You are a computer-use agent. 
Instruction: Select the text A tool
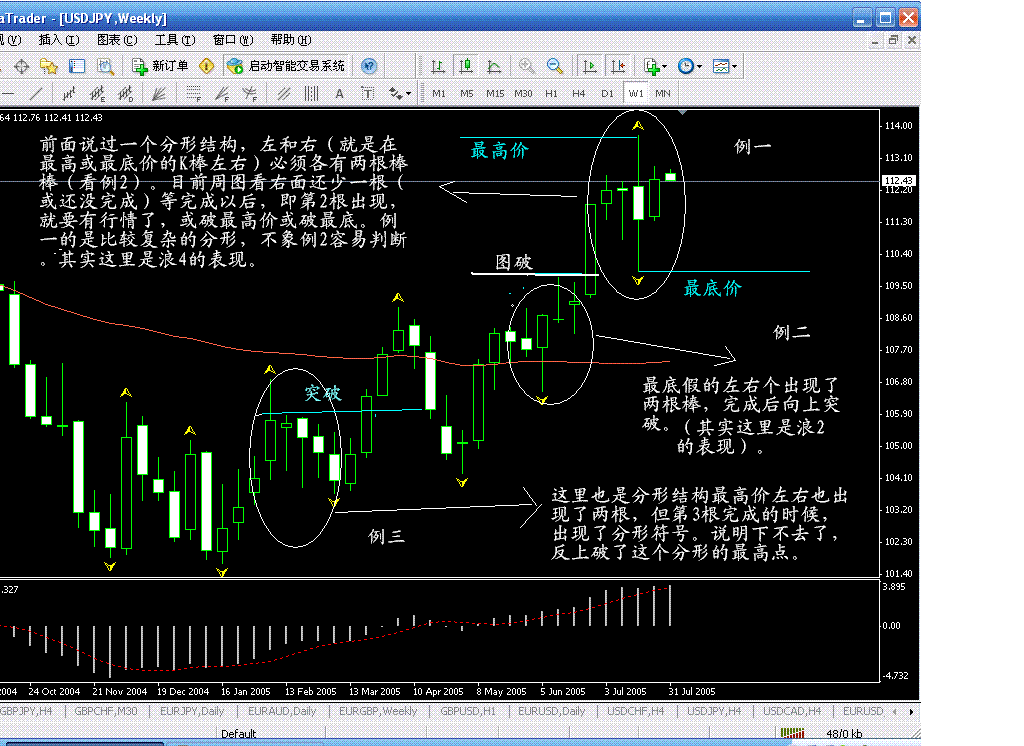click(340, 94)
